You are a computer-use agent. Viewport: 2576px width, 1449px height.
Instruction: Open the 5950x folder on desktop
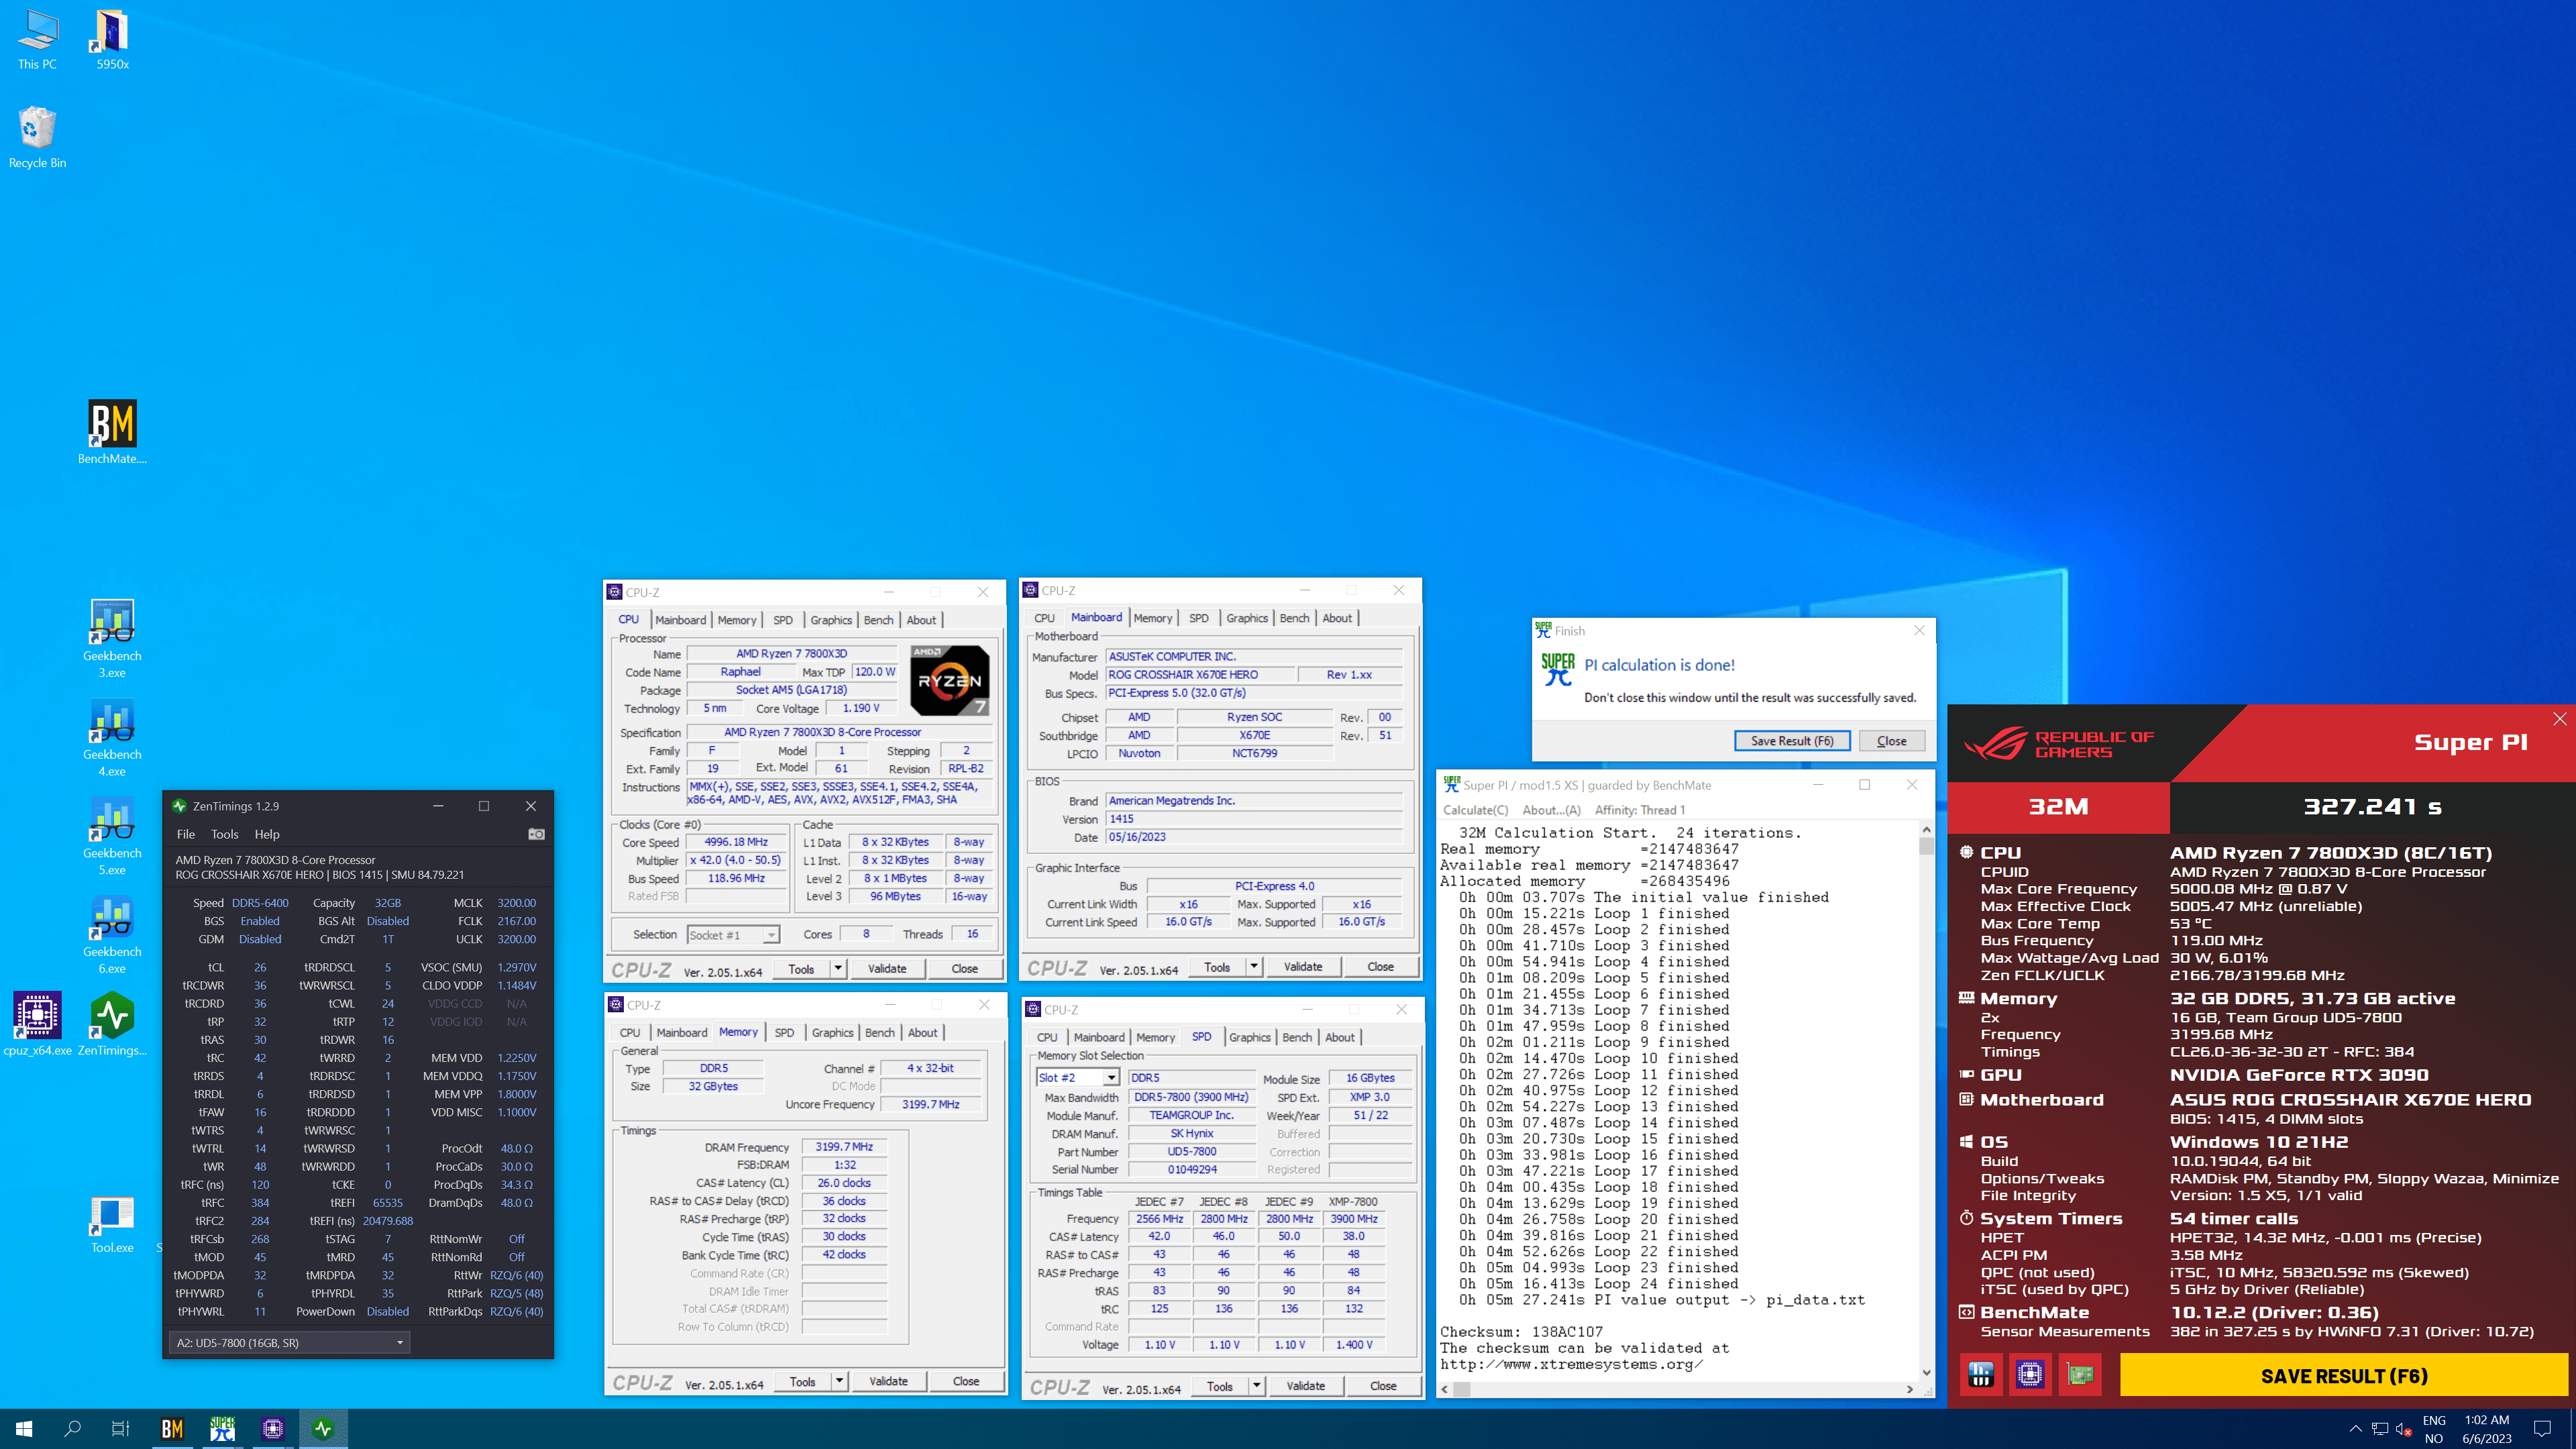coord(112,40)
